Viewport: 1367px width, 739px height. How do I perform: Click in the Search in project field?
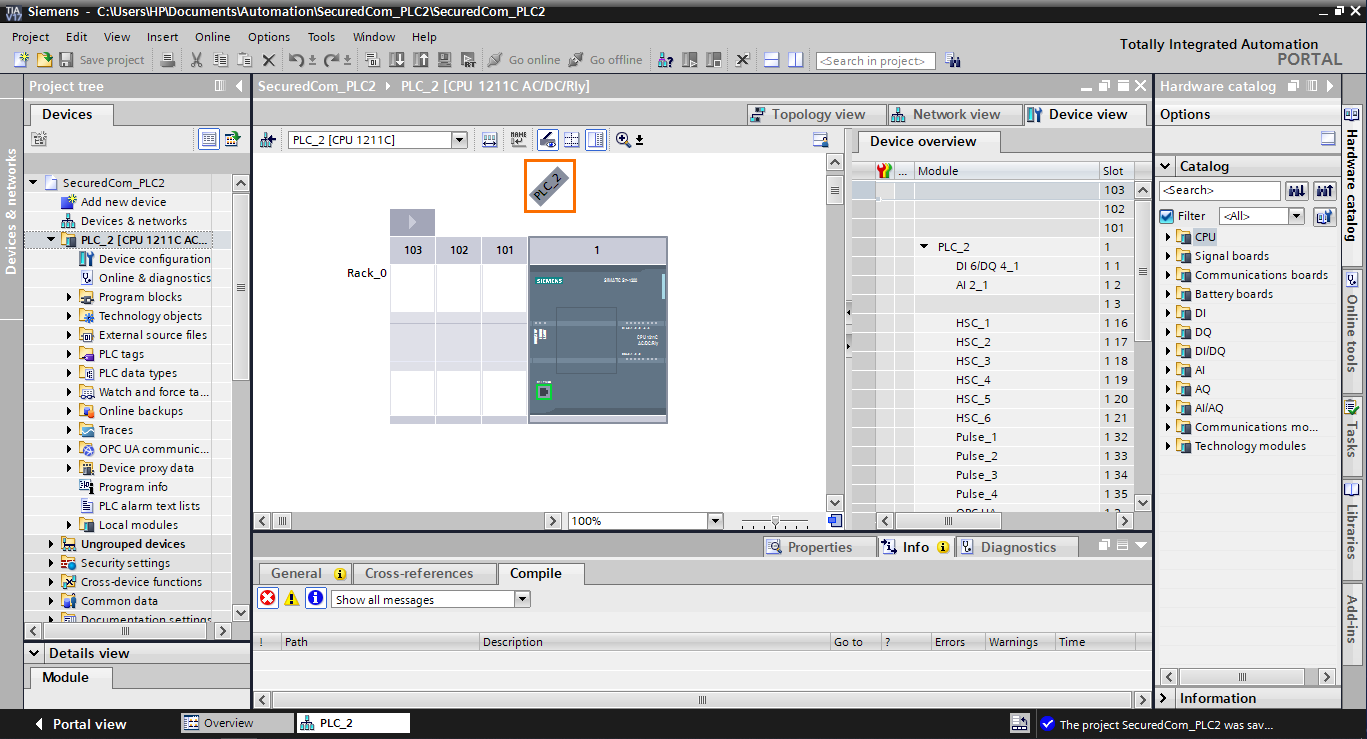(x=875, y=61)
